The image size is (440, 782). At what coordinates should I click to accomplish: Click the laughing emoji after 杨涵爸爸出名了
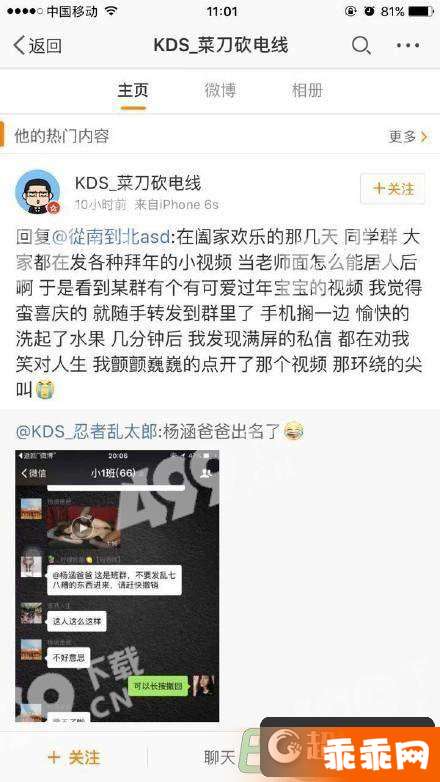294,431
